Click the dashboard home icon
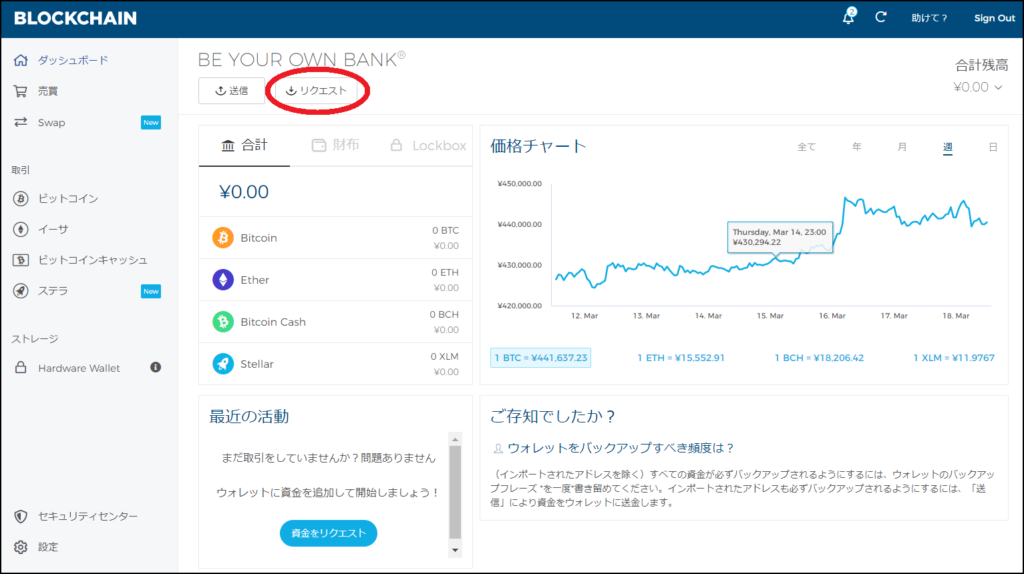The width and height of the screenshot is (1024, 574). pos(21,60)
